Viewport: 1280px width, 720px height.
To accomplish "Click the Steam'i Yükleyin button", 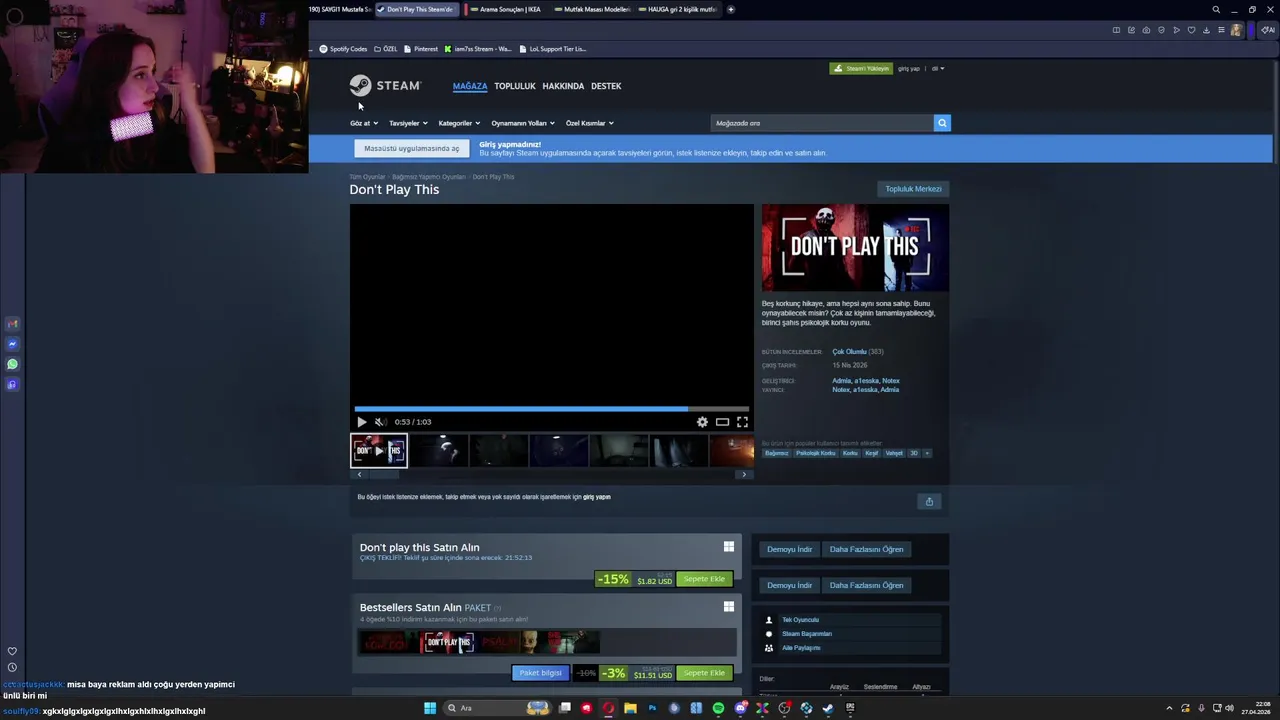I will point(861,69).
